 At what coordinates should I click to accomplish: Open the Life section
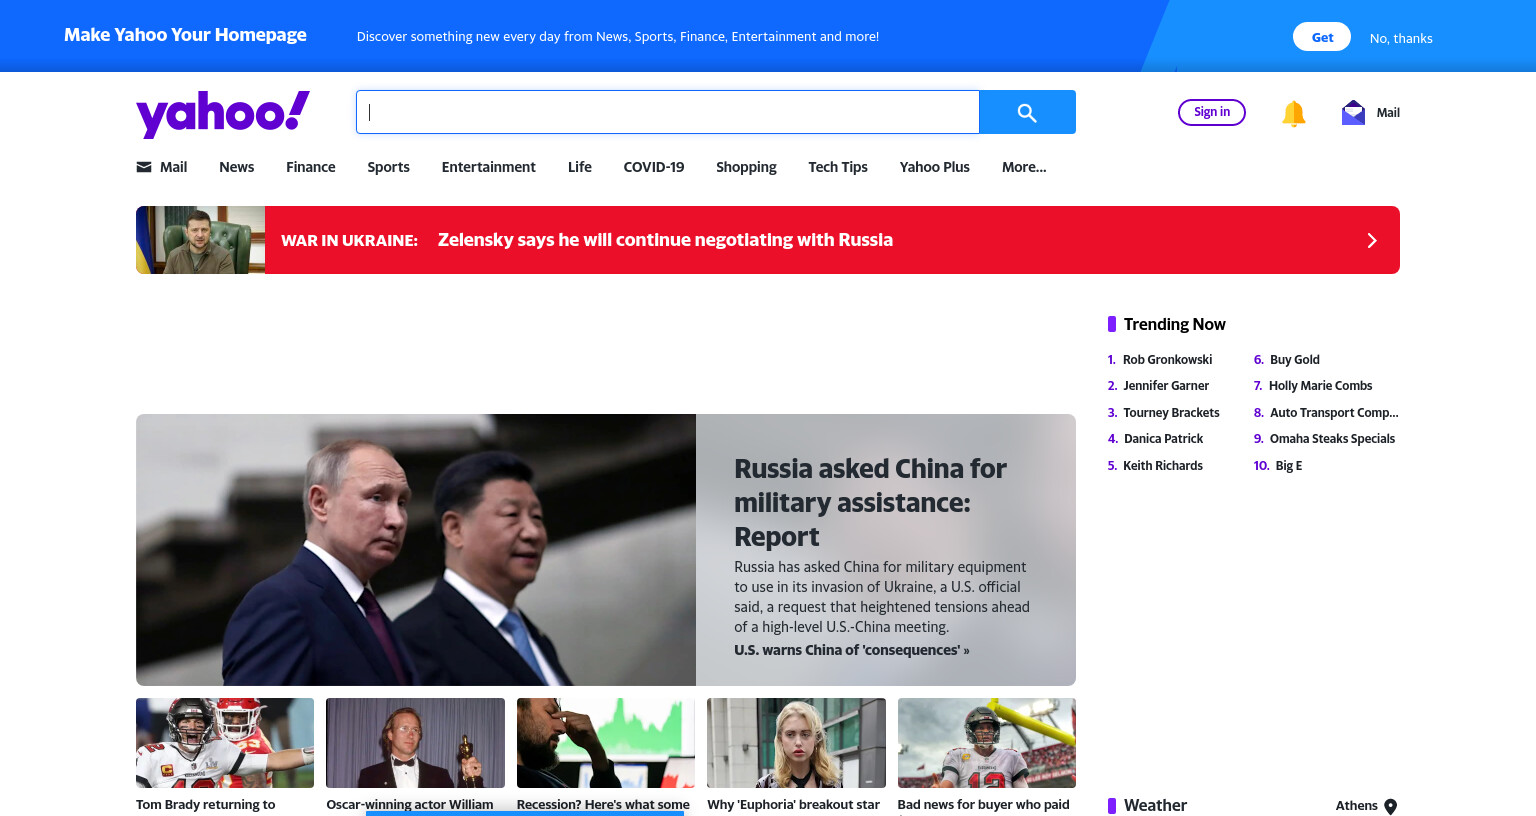[x=580, y=167]
